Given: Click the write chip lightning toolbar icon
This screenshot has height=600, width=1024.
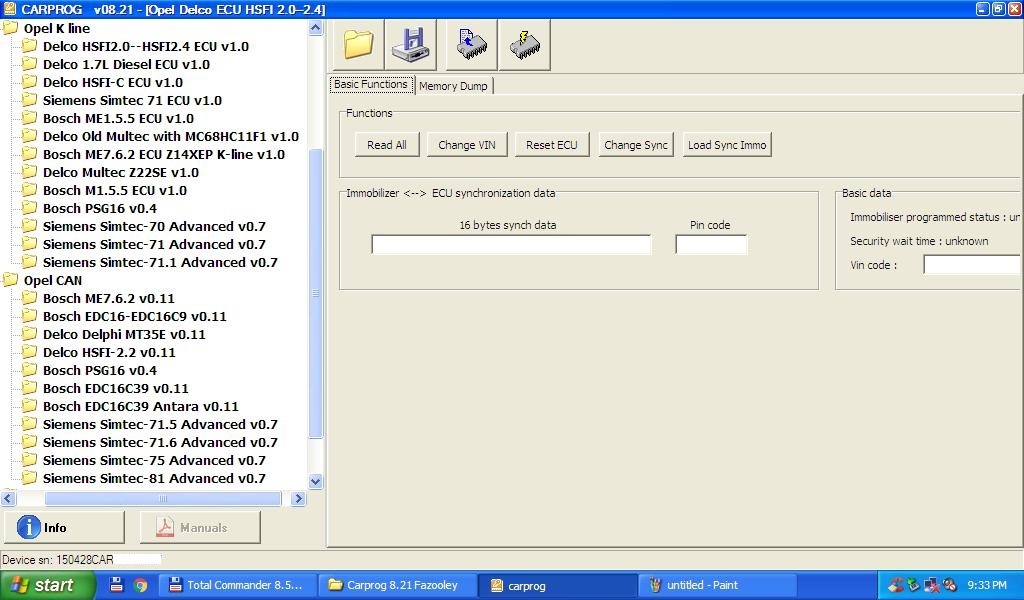Looking at the screenshot, I should point(524,44).
